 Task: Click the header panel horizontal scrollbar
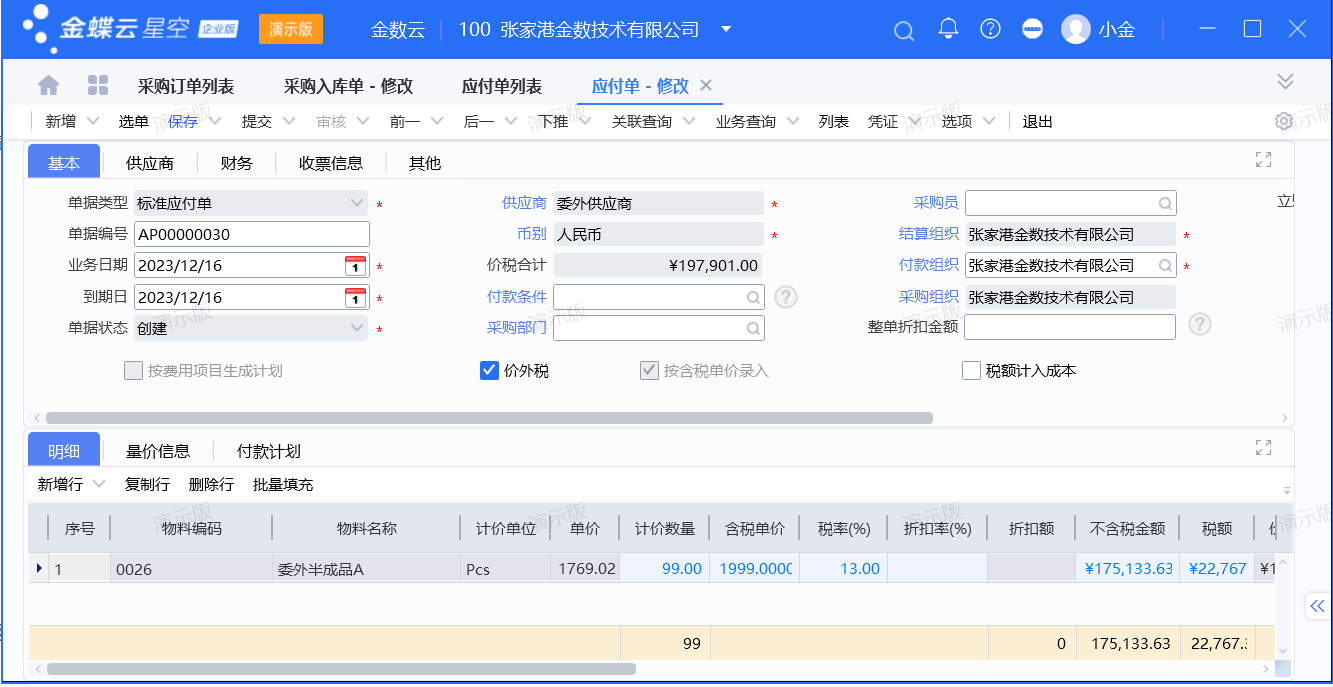click(489, 418)
